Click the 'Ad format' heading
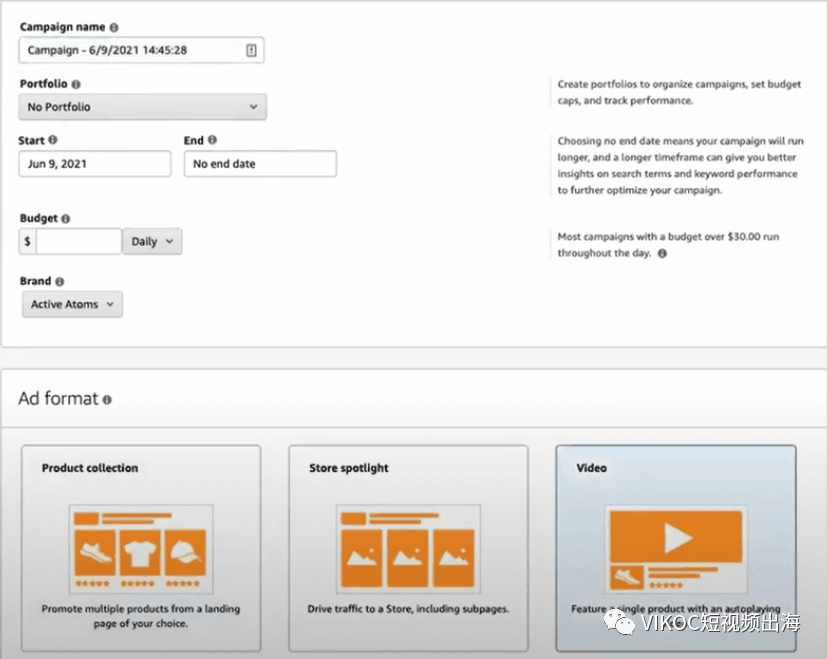The width and height of the screenshot is (827, 659). tap(59, 399)
